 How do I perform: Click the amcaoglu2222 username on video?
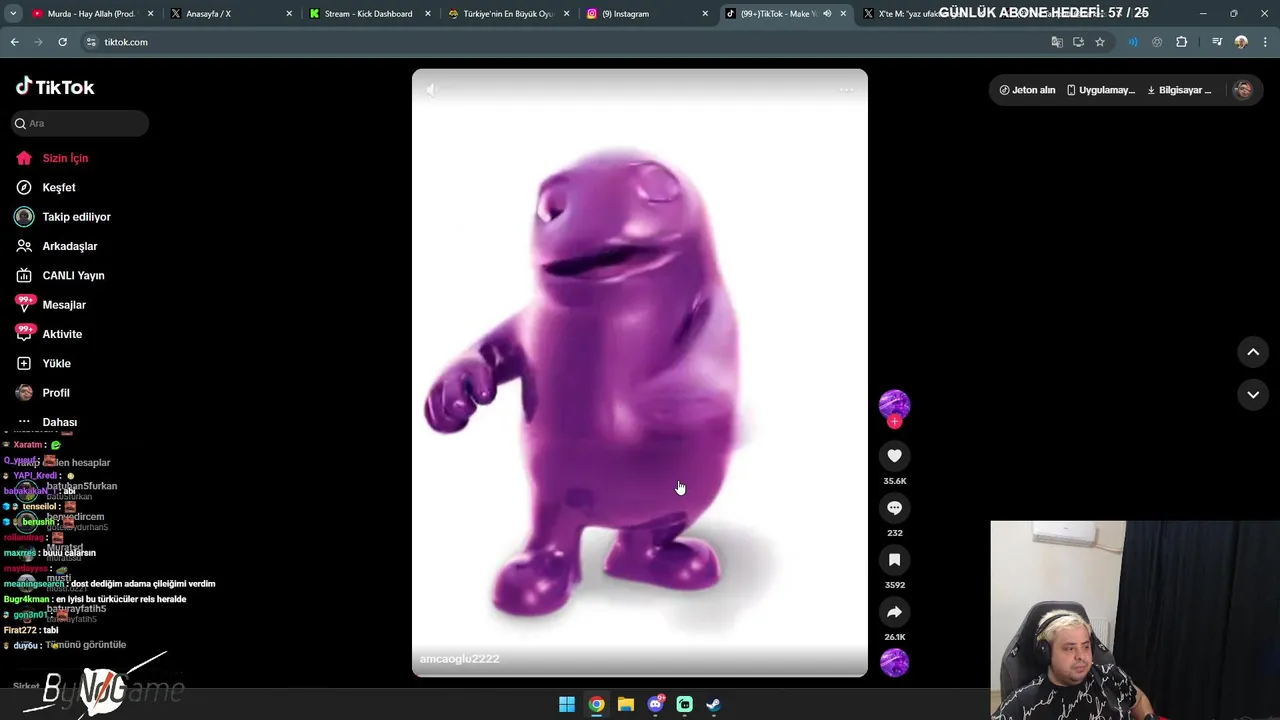(459, 659)
